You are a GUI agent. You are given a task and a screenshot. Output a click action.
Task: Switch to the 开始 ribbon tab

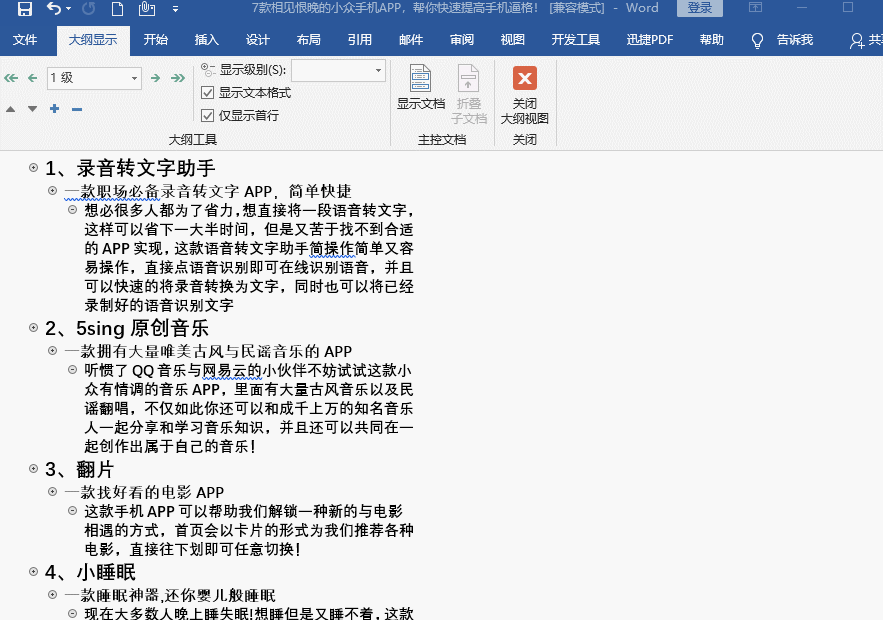click(155, 40)
